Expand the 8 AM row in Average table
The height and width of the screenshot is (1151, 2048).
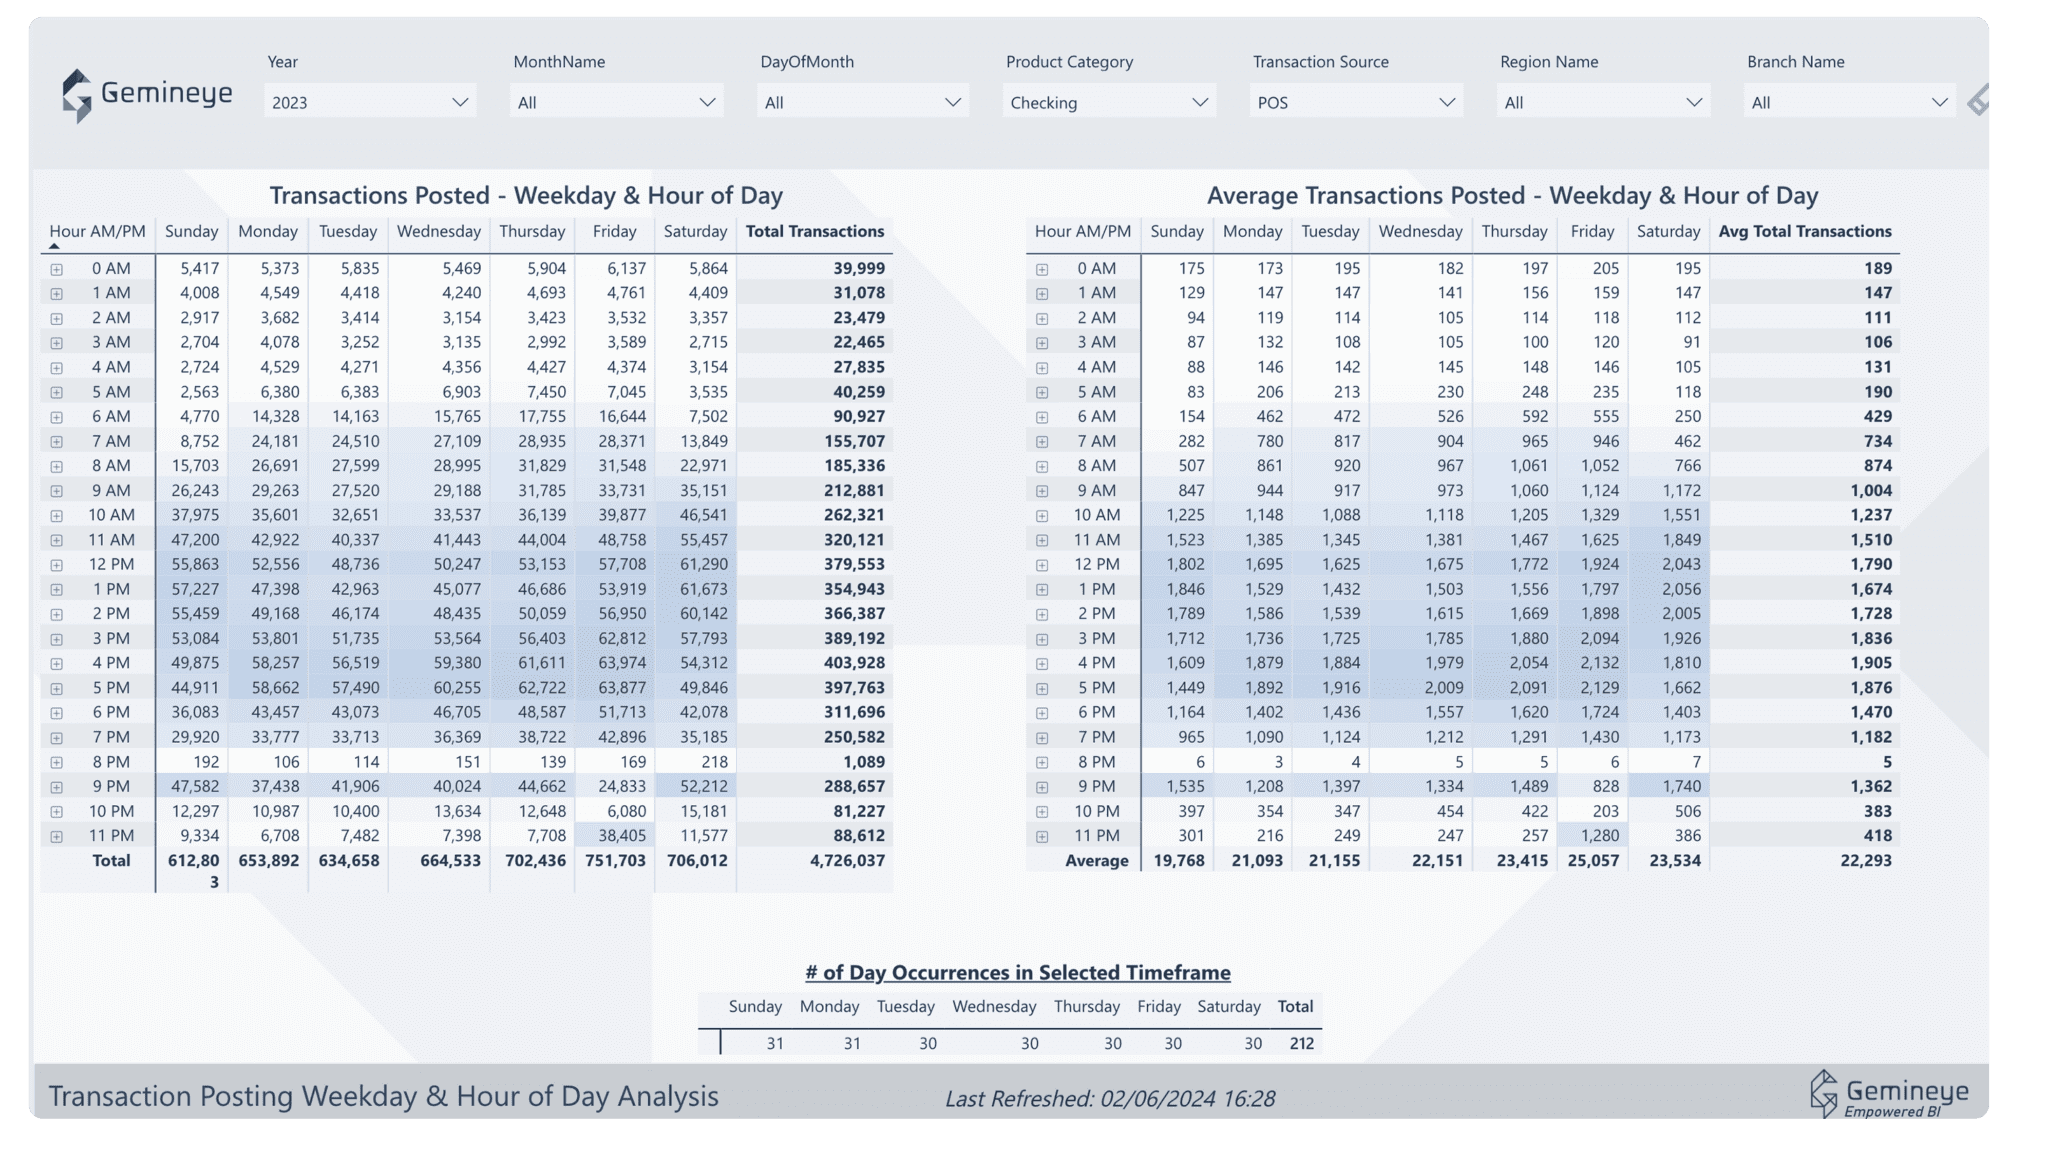(x=1042, y=466)
